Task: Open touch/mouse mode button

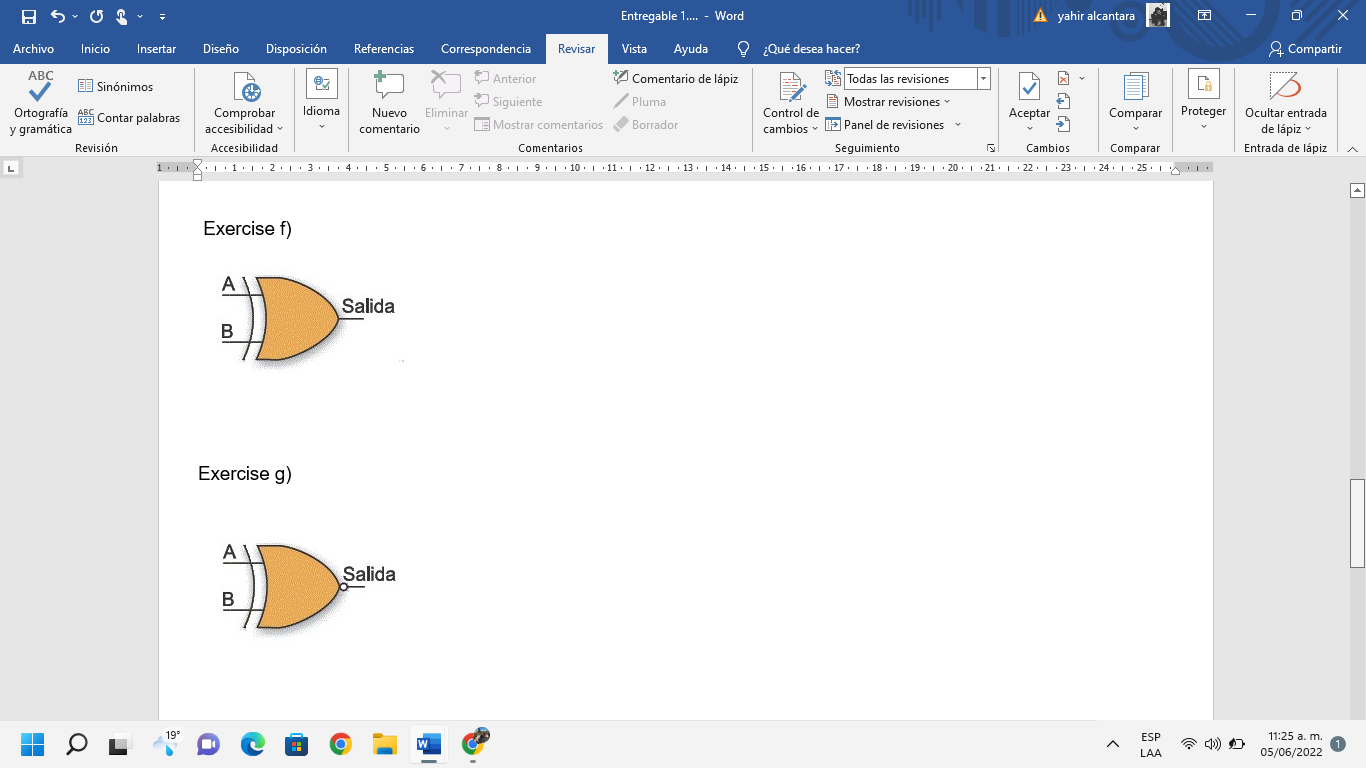Action: point(122,16)
